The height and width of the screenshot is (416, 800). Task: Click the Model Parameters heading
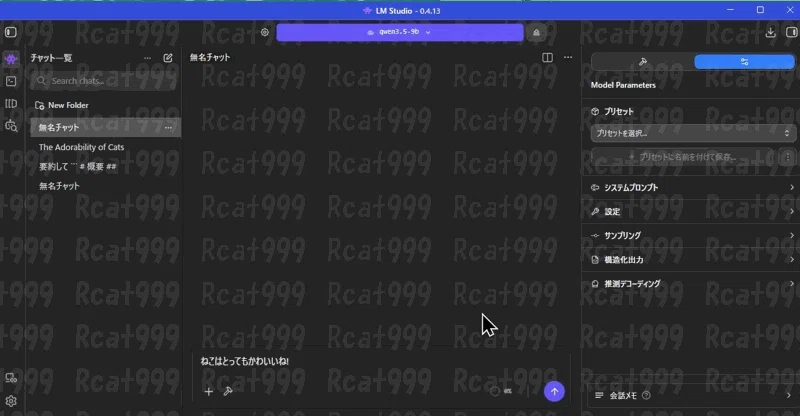tap(623, 85)
